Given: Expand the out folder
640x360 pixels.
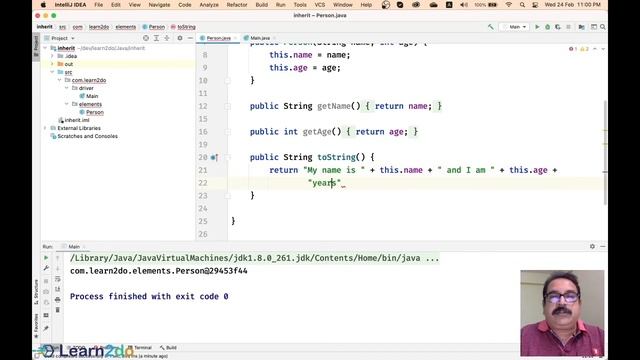Looking at the screenshot, I should (52, 64).
